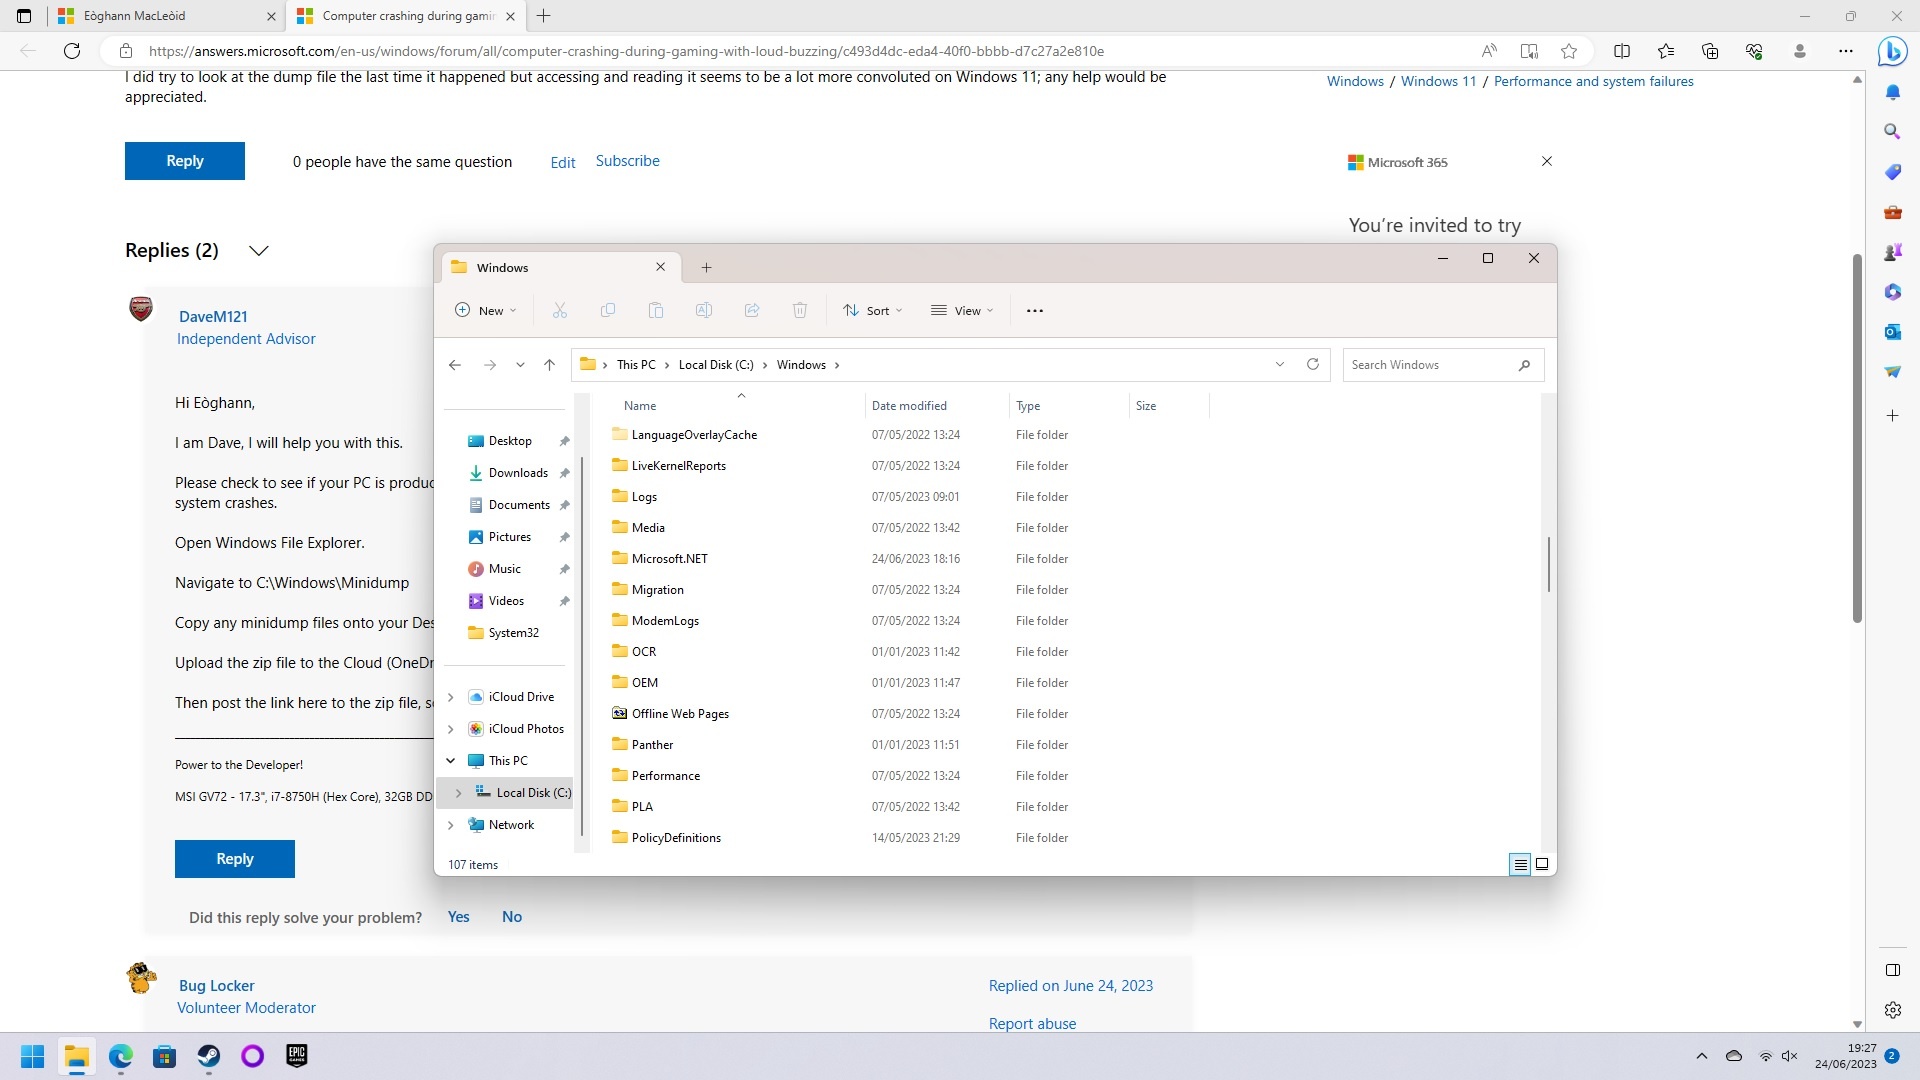Collapse the Replies (2) chevron

259,251
